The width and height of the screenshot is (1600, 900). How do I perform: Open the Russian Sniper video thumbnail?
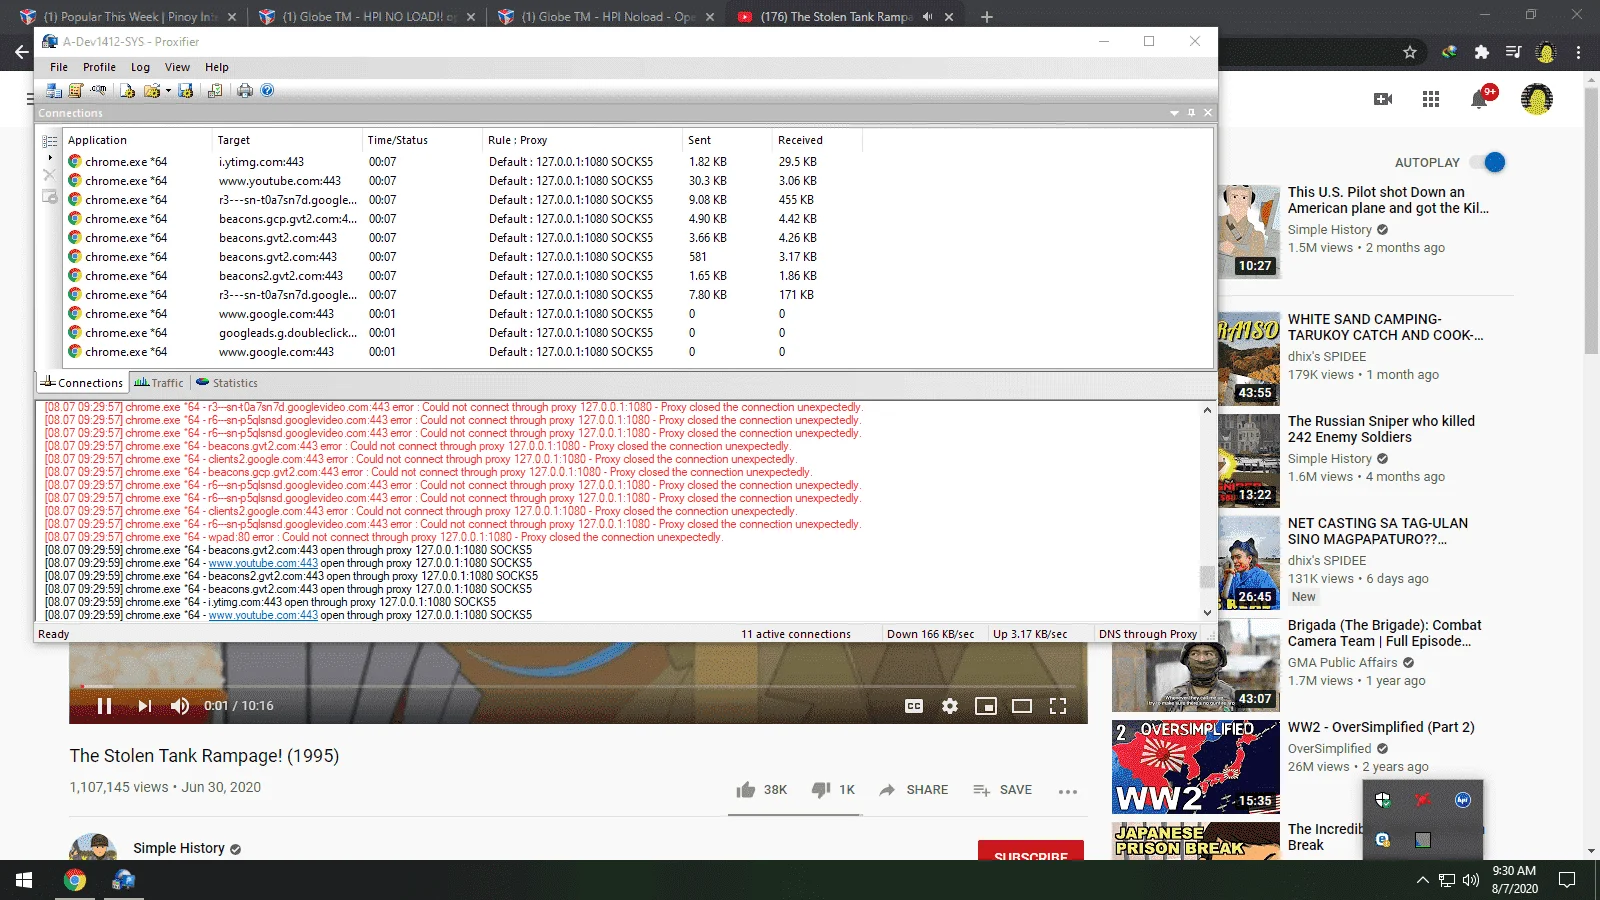pos(1248,459)
